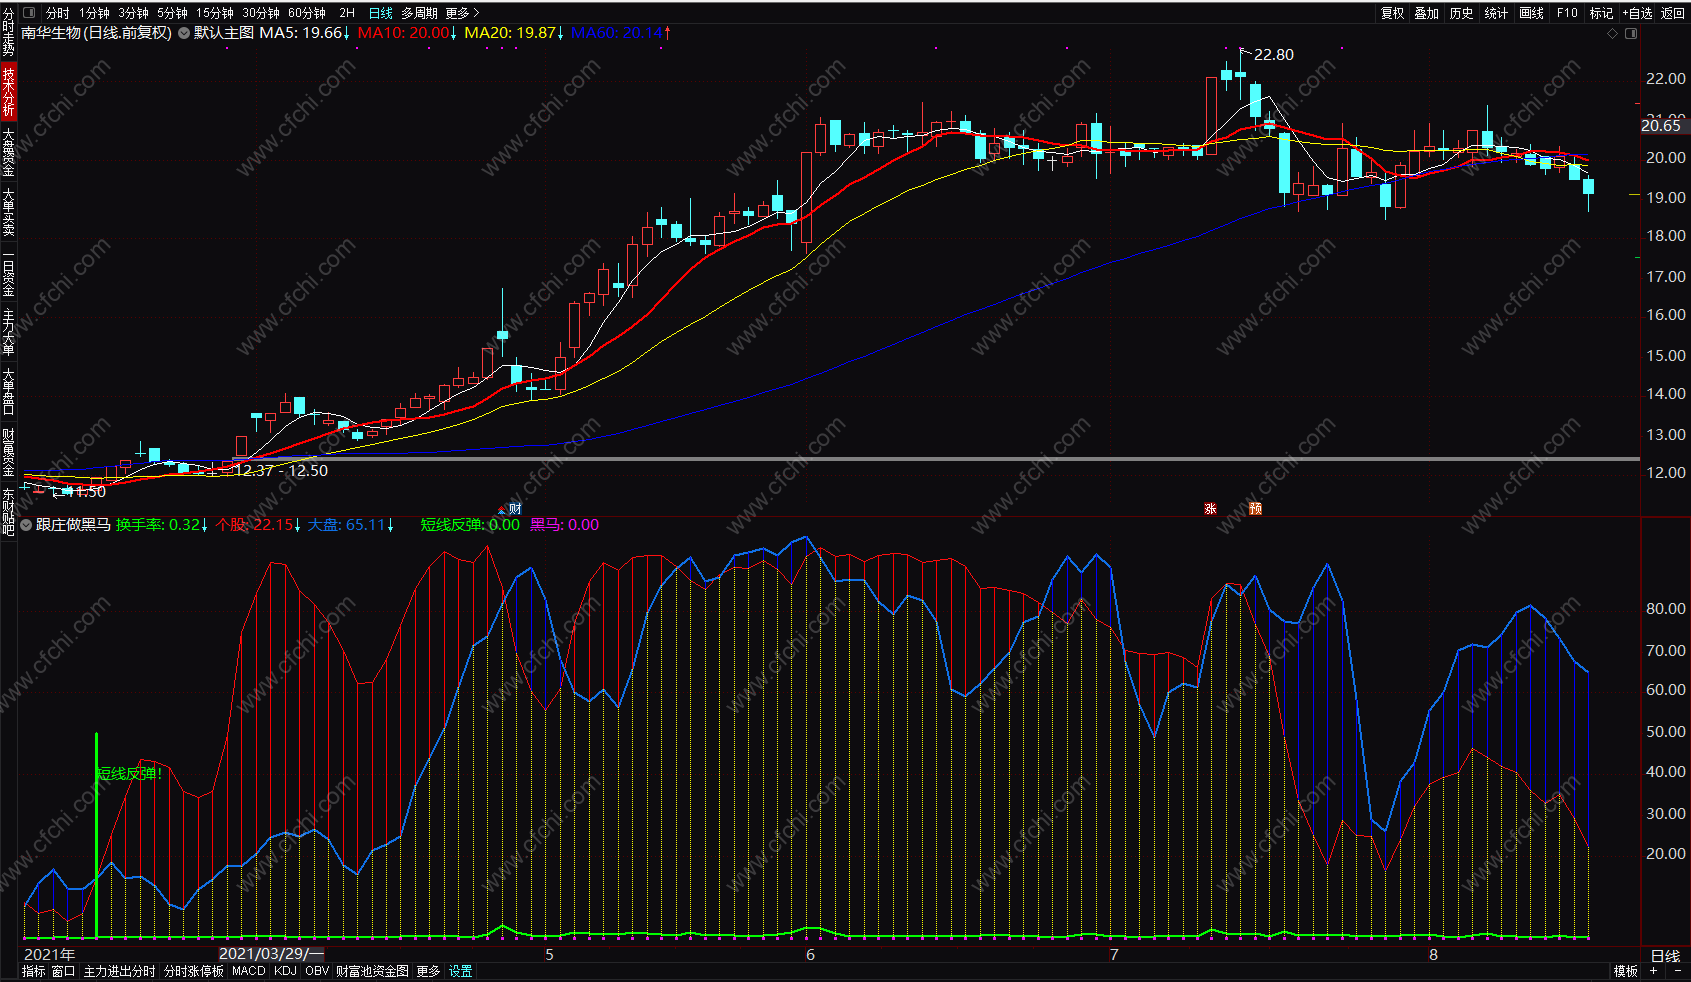
Task: Click the 叠加 overlay button
Action: coord(1426,13)
